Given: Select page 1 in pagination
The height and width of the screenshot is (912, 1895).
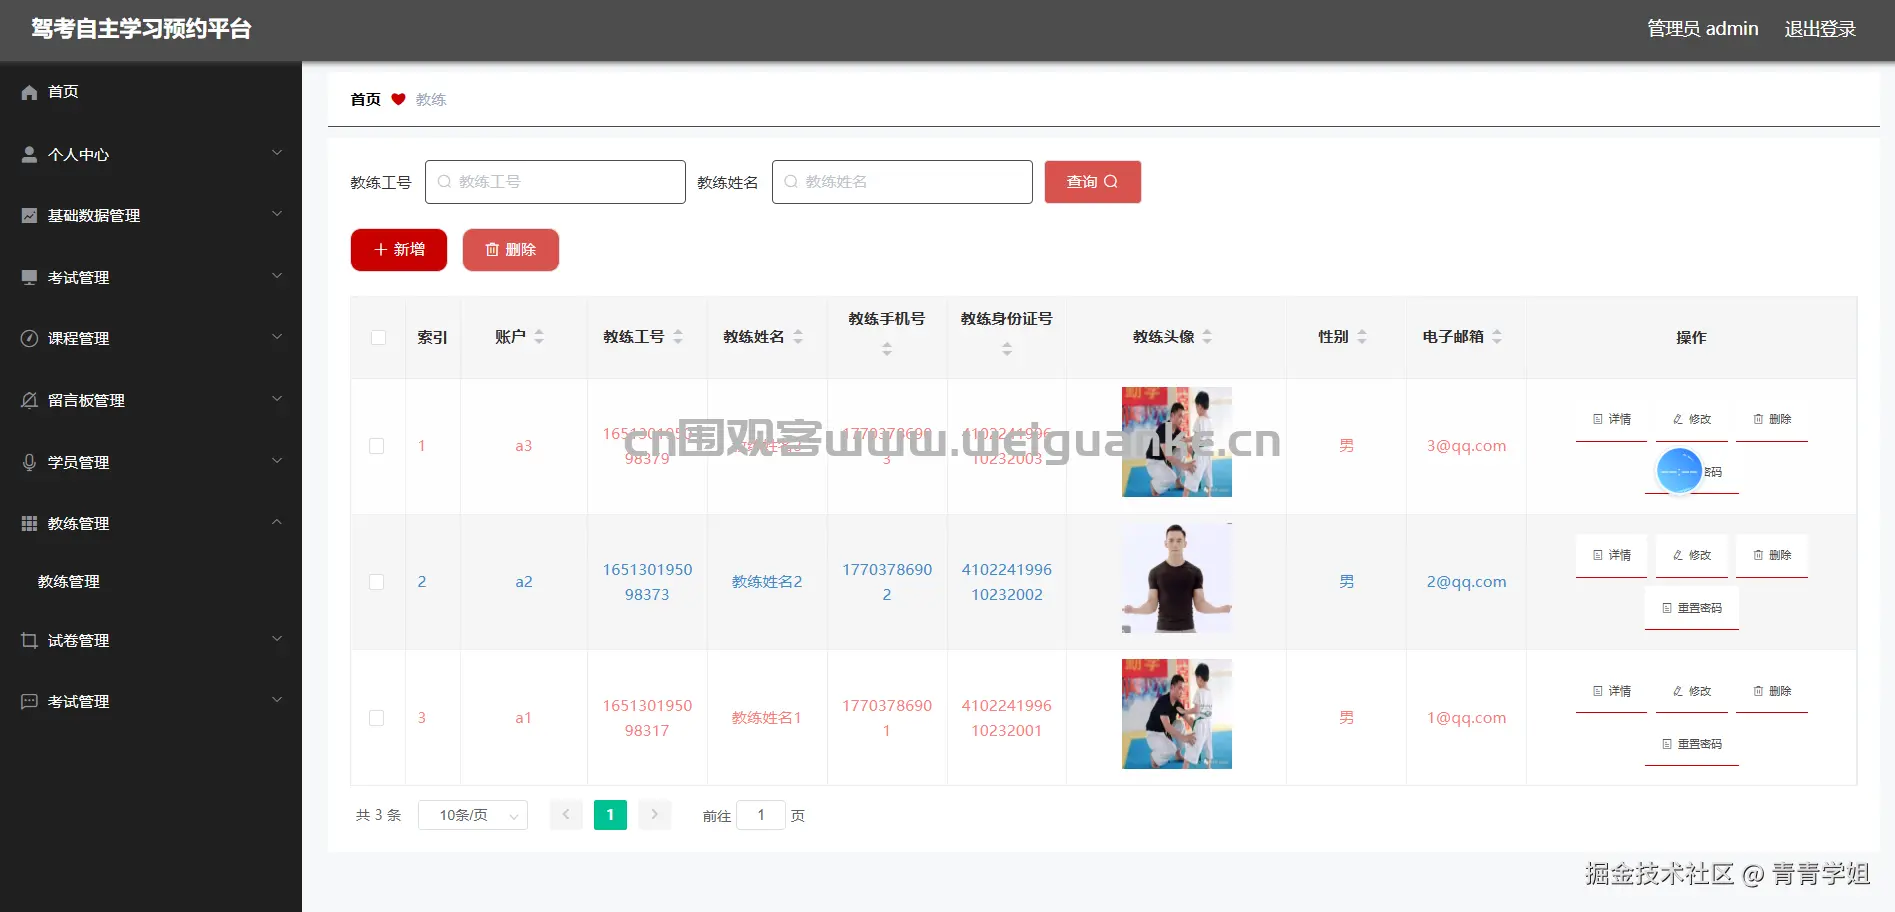Looking at the screenshot, I should (x=610, y=815).
